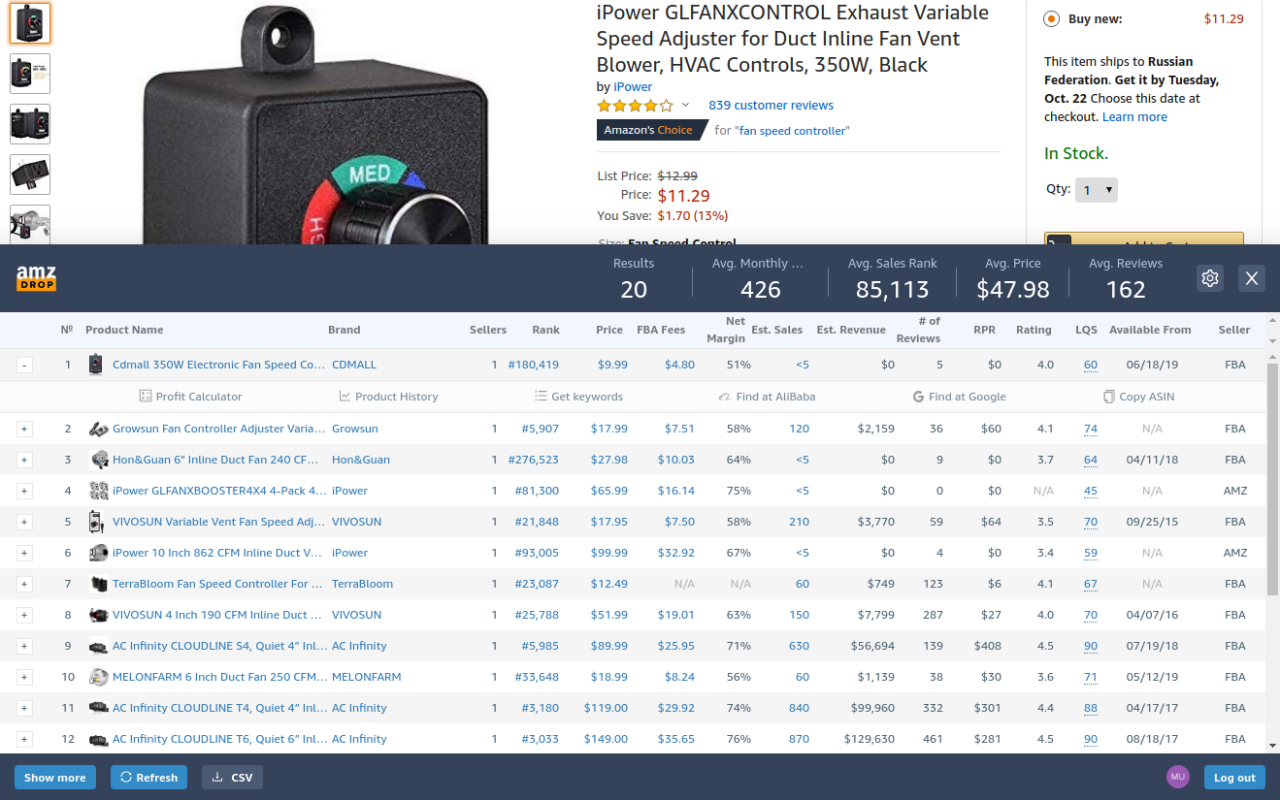
Task: Expand row 4 iPower GLFANXBOOSTER details
Action: [x=25, y=491]
